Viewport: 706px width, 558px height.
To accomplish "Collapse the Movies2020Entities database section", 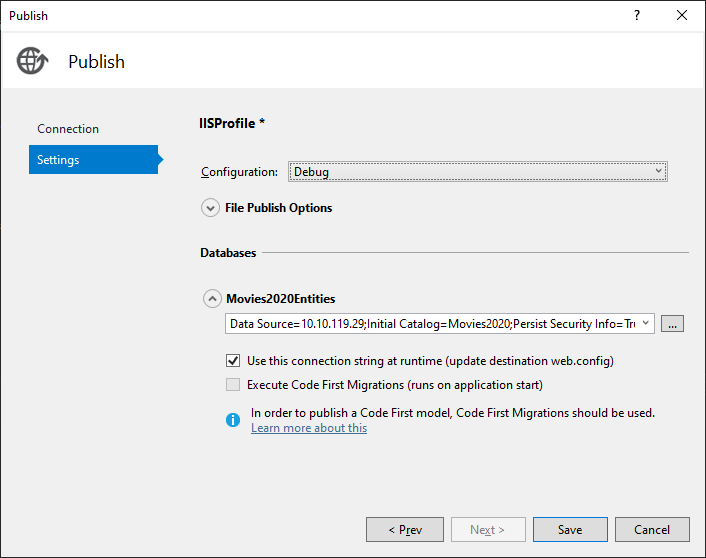I will (x=212, y=299).
